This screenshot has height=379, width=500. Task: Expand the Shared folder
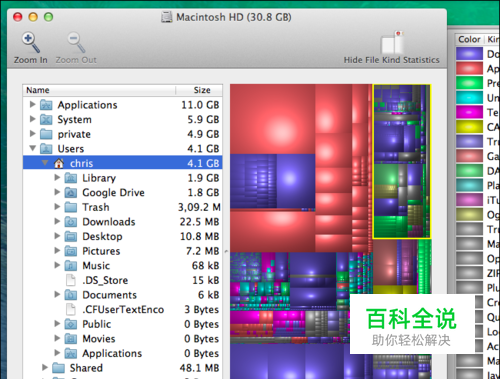click(x=45, y=367)
